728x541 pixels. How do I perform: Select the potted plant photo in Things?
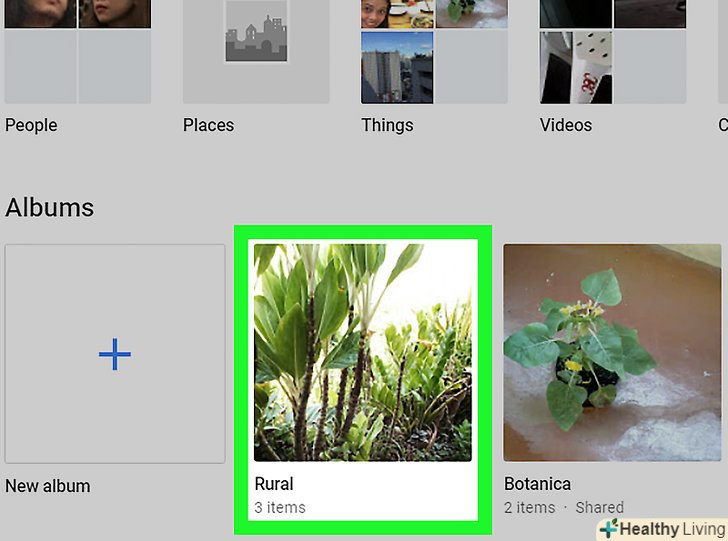[471, 12]
